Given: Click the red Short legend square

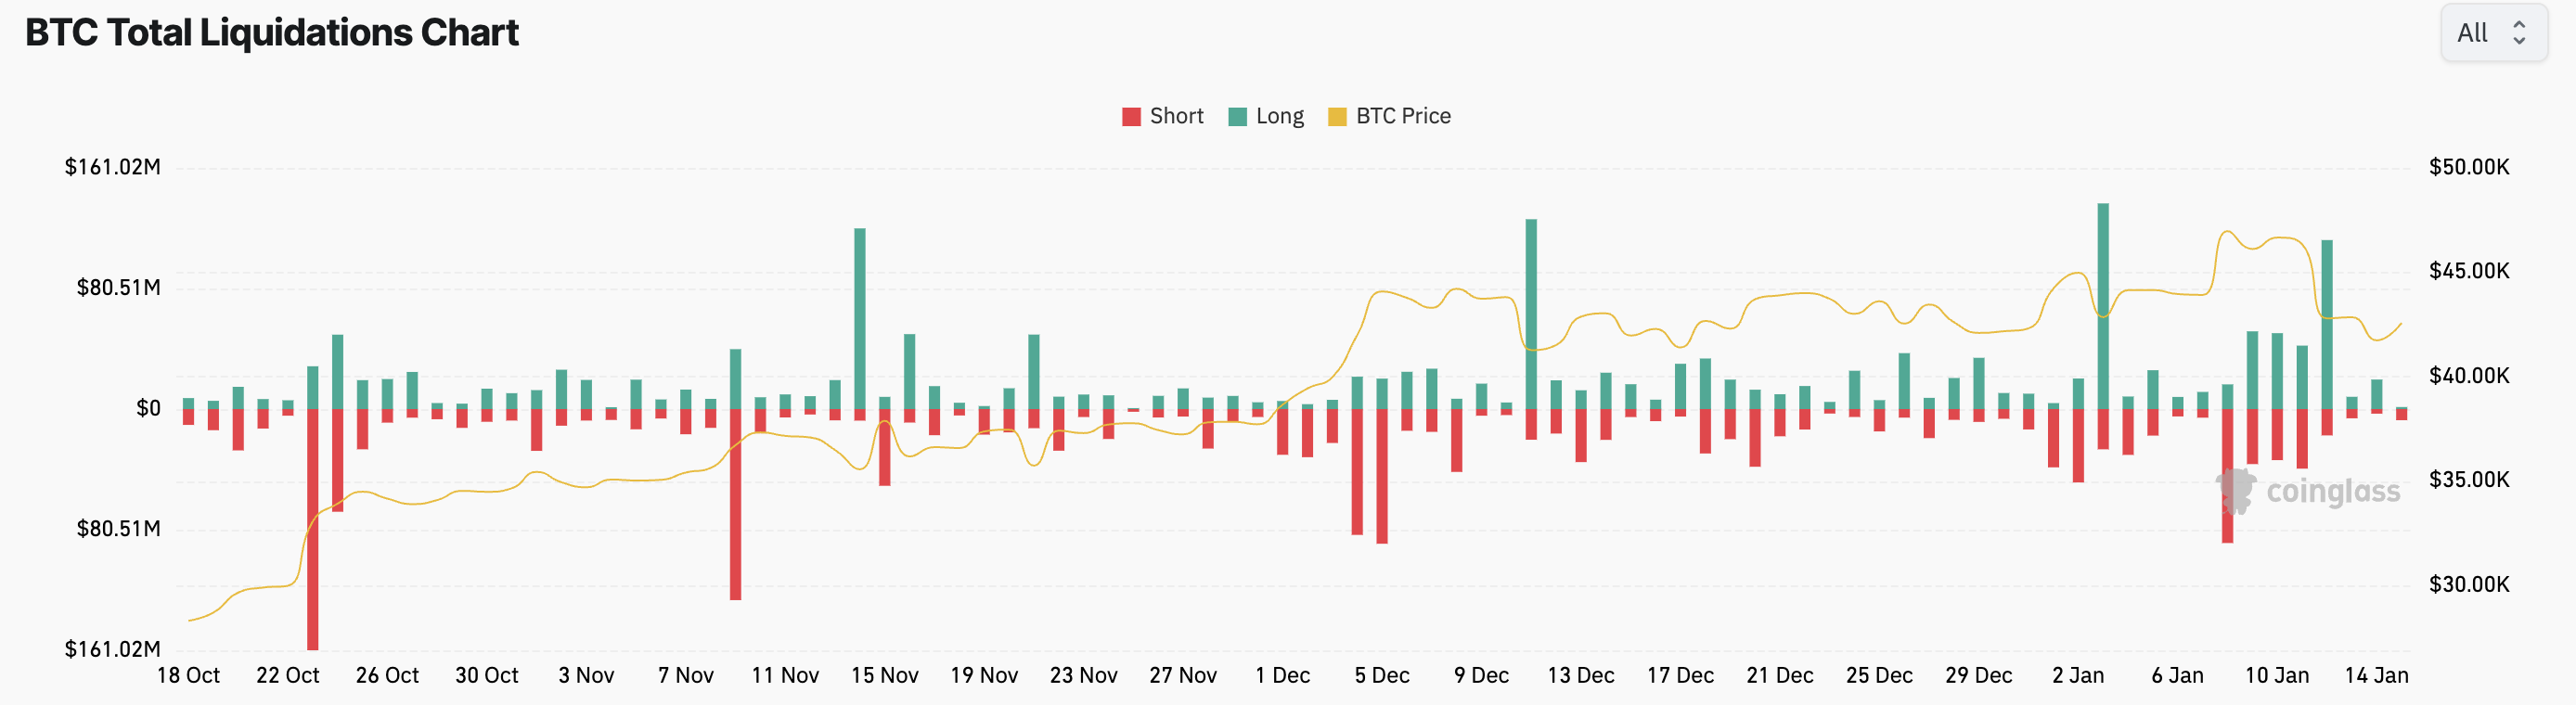Looking at the screenshot, I should (1131, 117).
